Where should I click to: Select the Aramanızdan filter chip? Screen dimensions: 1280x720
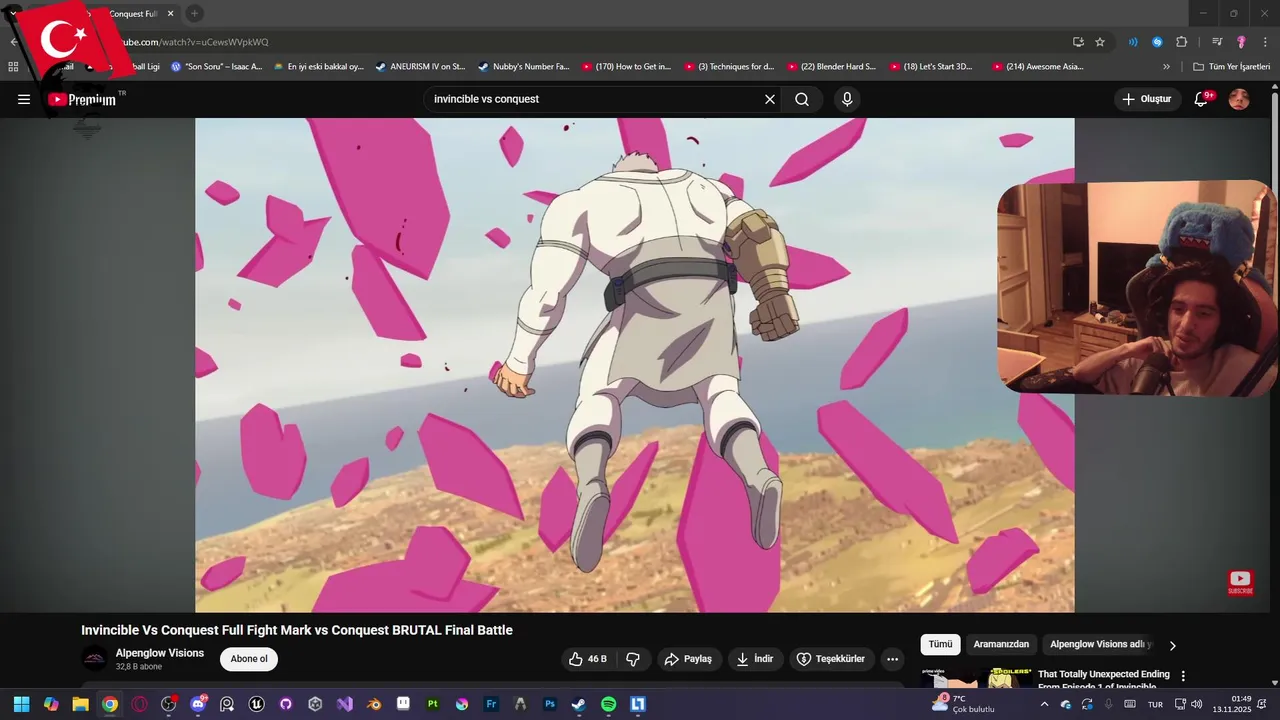coord(1001,645)
